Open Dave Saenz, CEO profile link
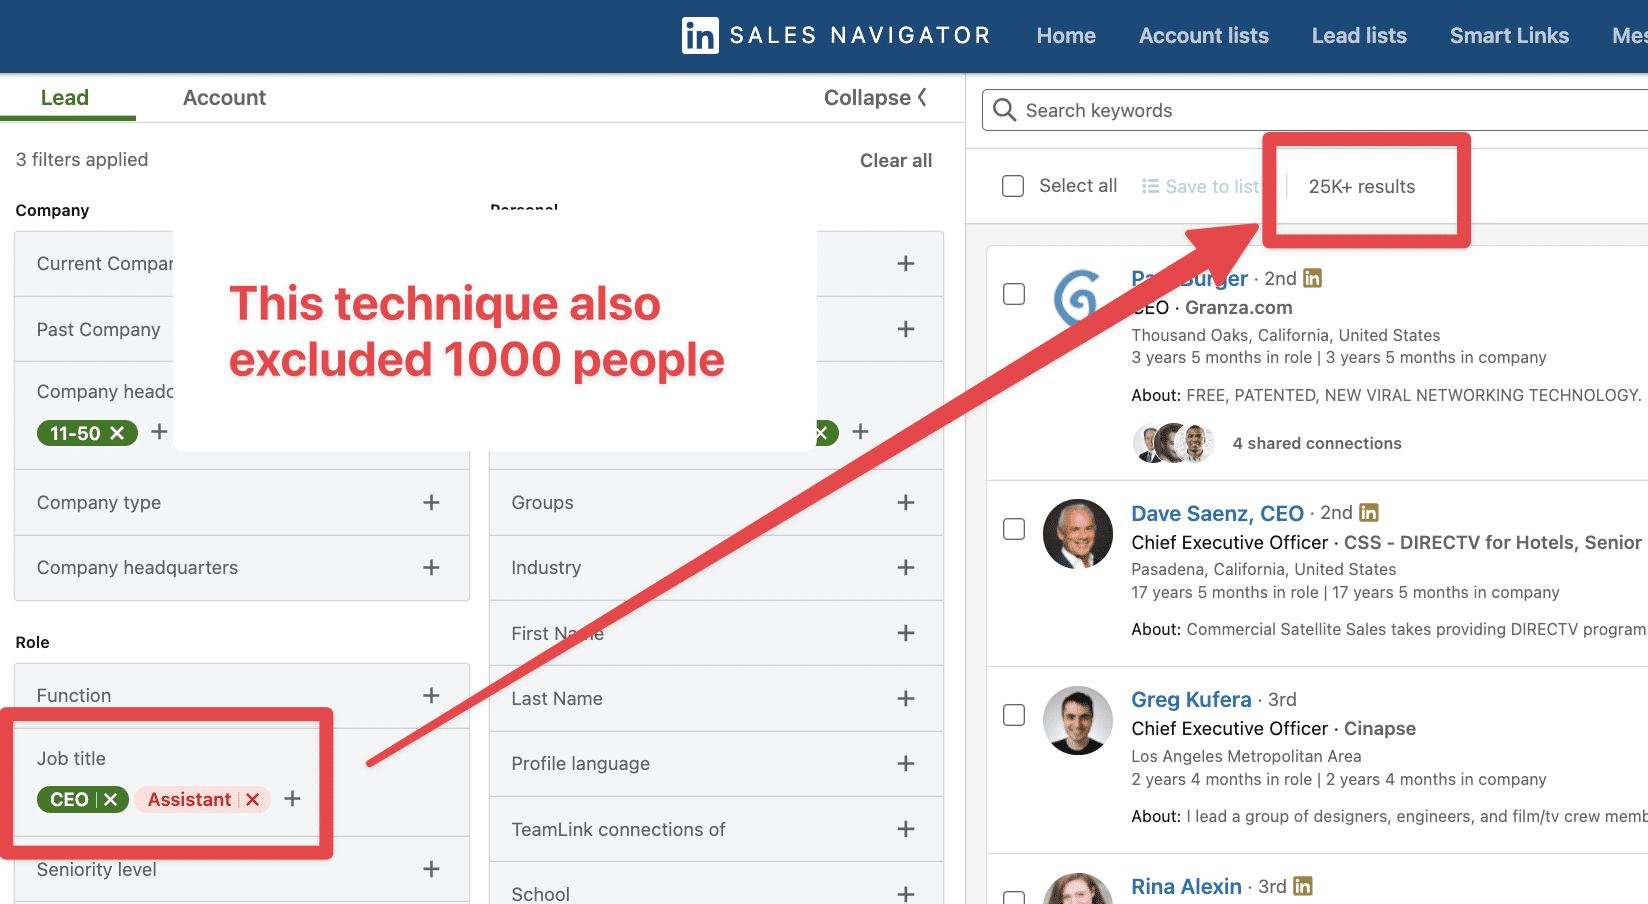 (x=1217, y=513)
